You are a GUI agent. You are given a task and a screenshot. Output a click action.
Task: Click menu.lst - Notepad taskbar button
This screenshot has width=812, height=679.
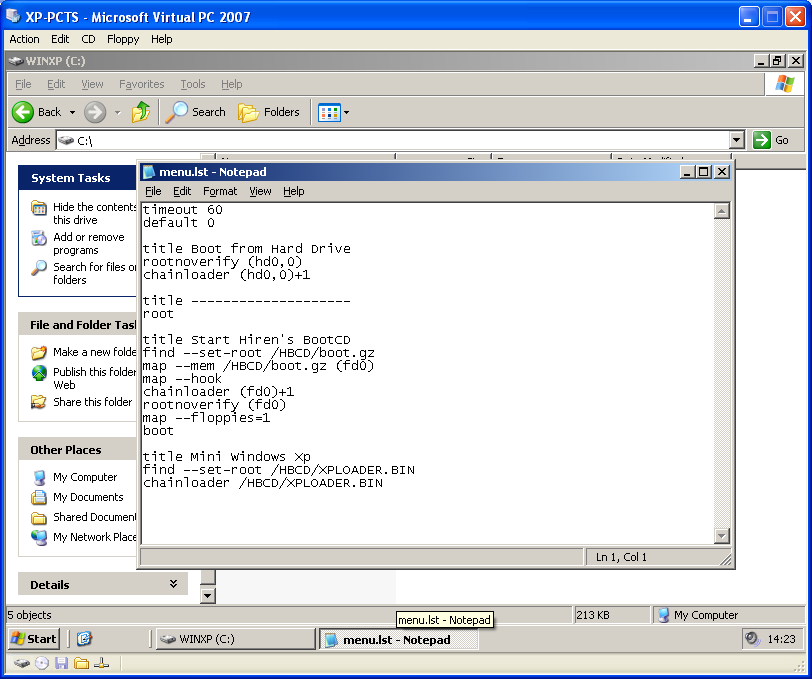click(398, 639)
